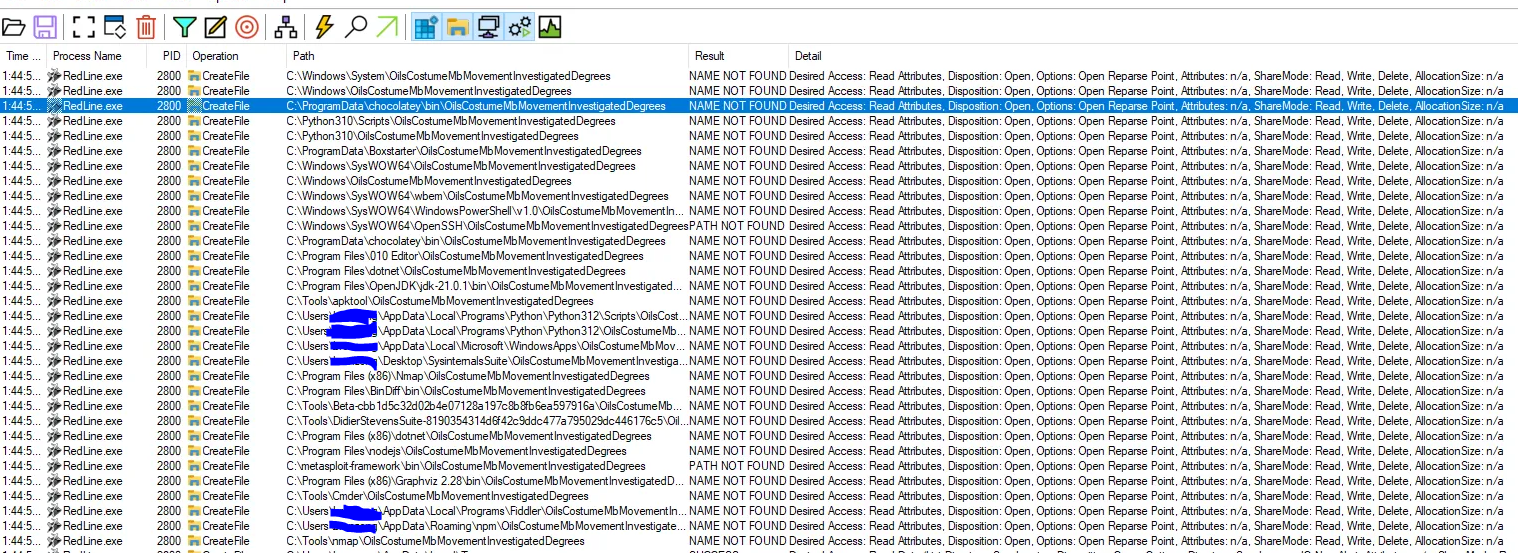The width and height of the screenshot is (1518, 553).
Task: Show the Process Tree via hierarchy icon
Action: pyautogui.click(x=285, y=27)
